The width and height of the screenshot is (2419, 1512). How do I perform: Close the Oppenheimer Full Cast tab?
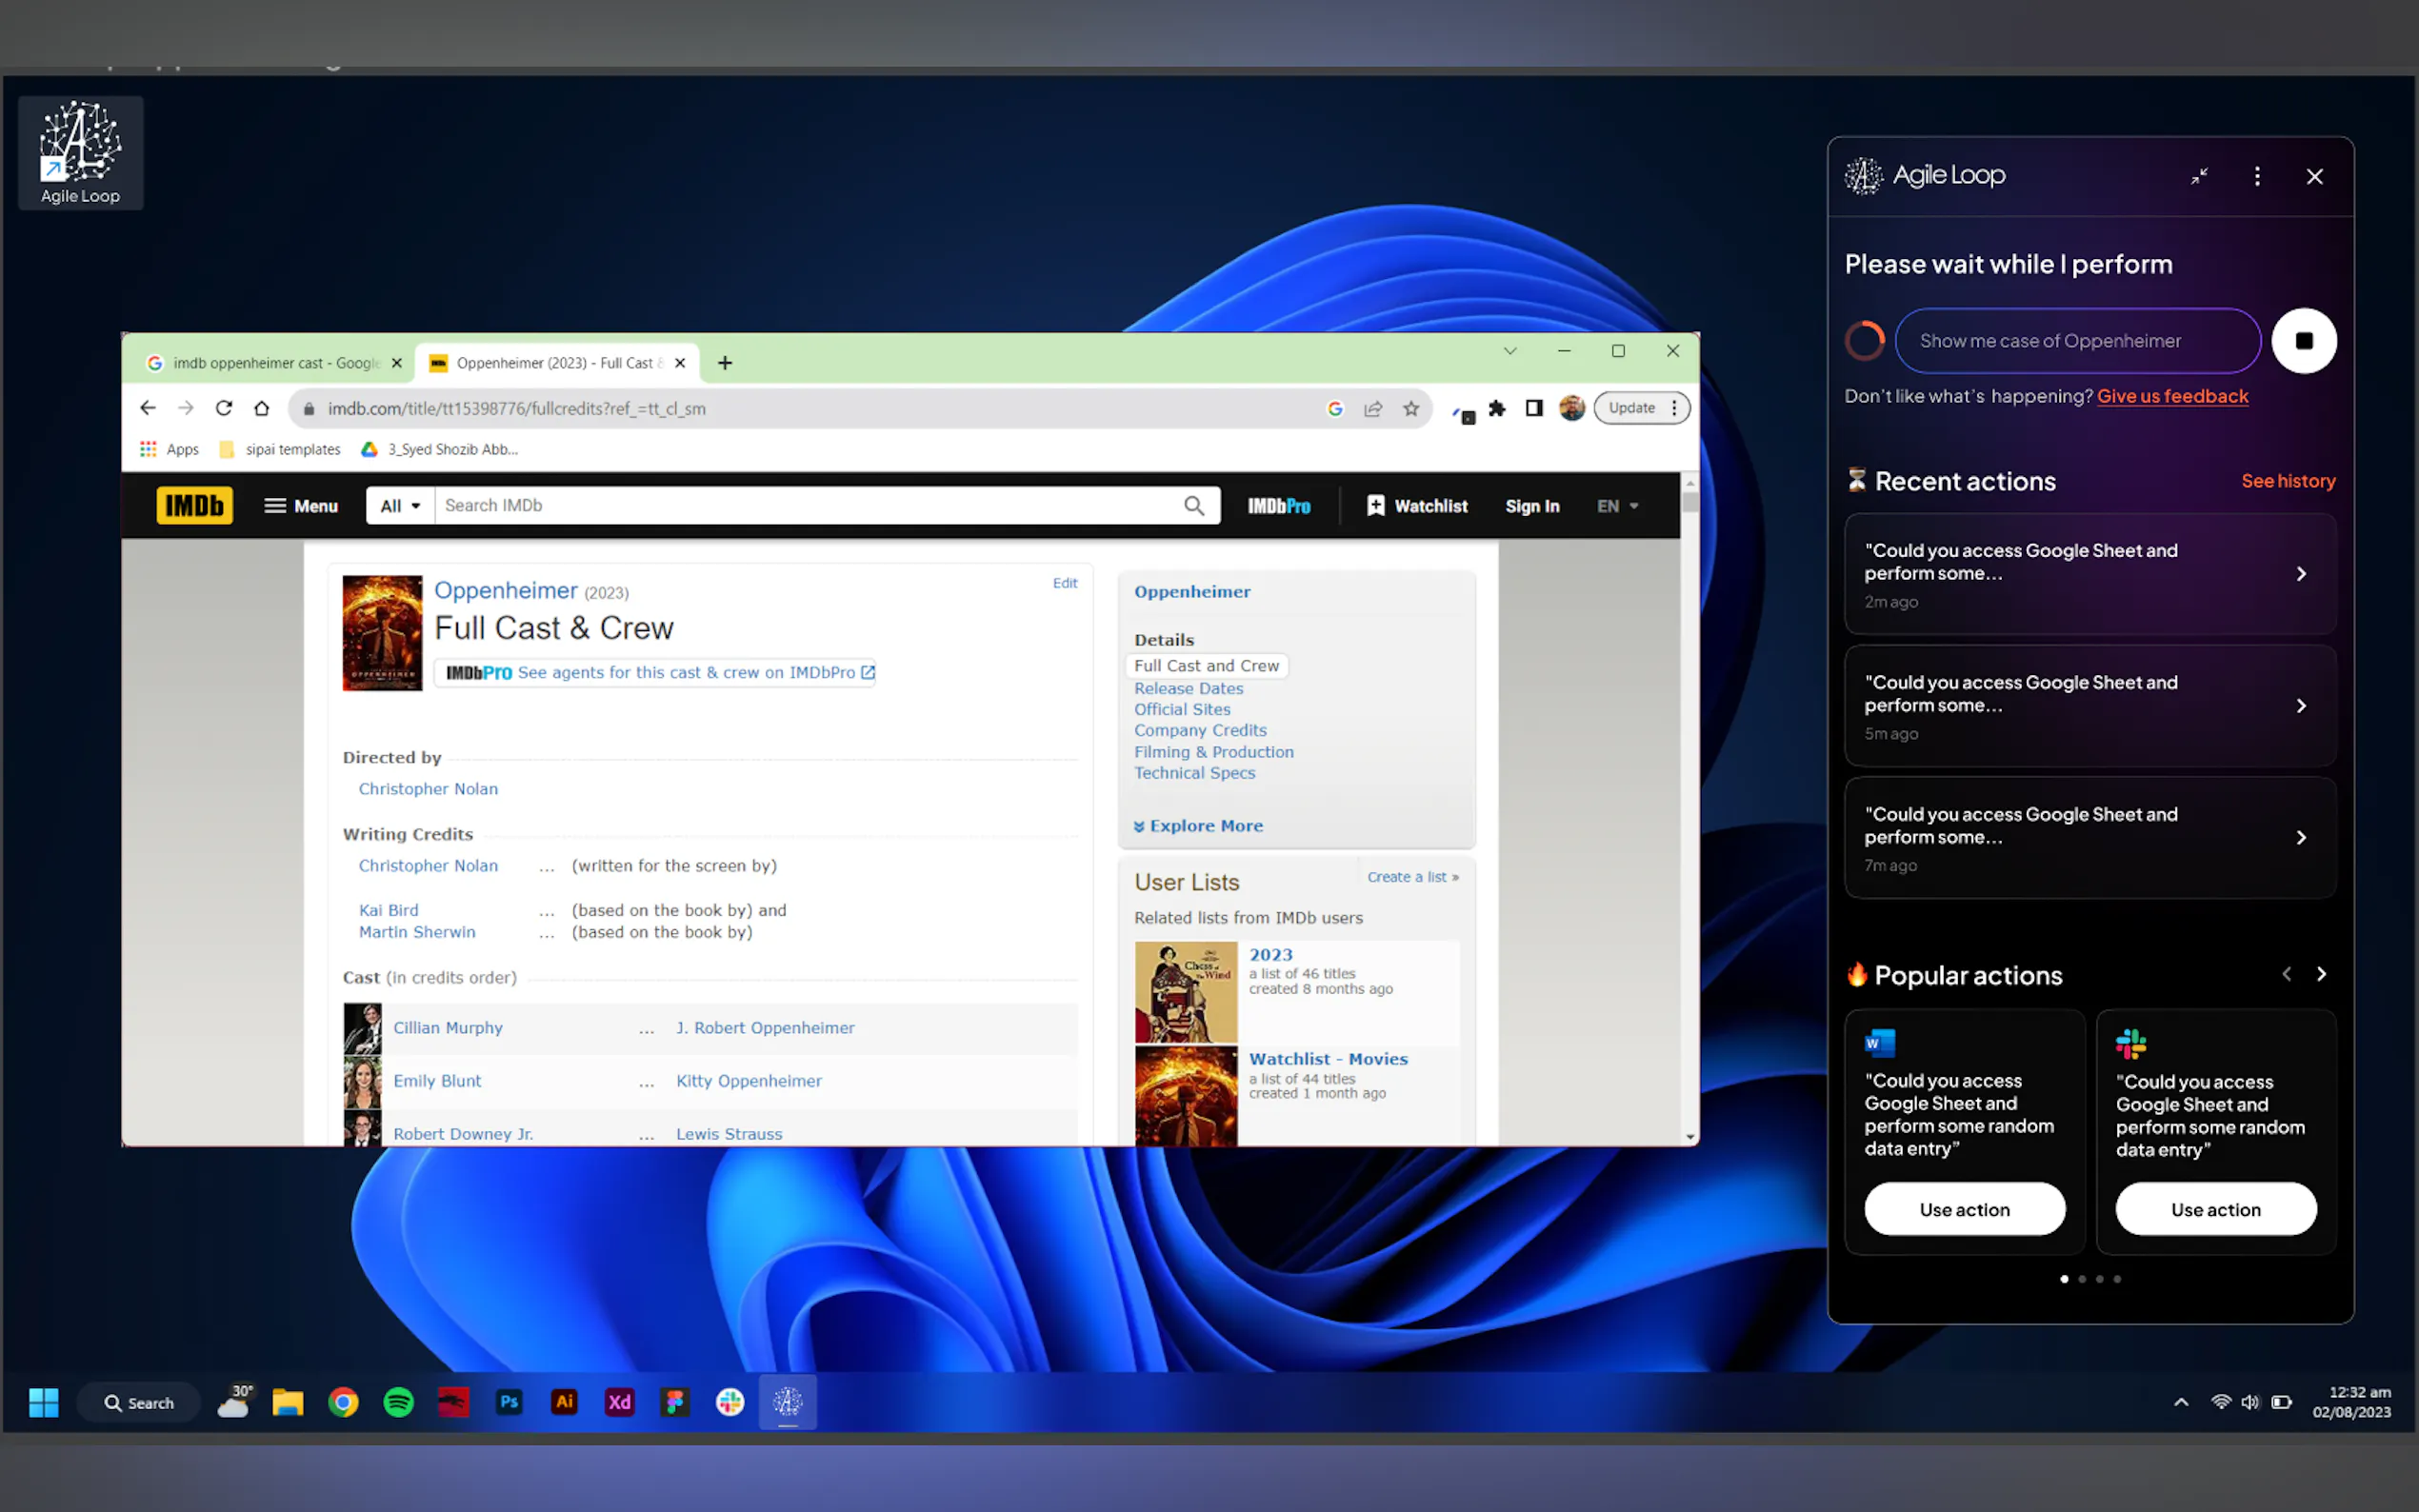coord(680,363)
